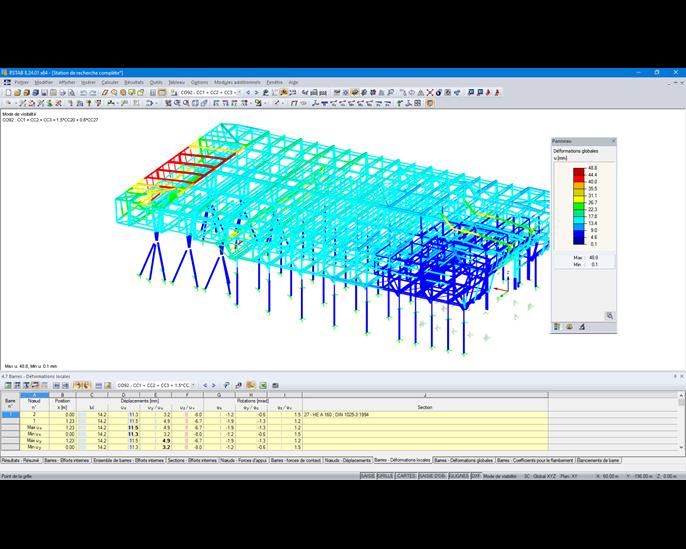Image resolution: width=686 pixels, height=549 pixels.
Task: Click 'Max u: 48.8, Min u: 0.1 mm' text
Action: coord(31,366)
